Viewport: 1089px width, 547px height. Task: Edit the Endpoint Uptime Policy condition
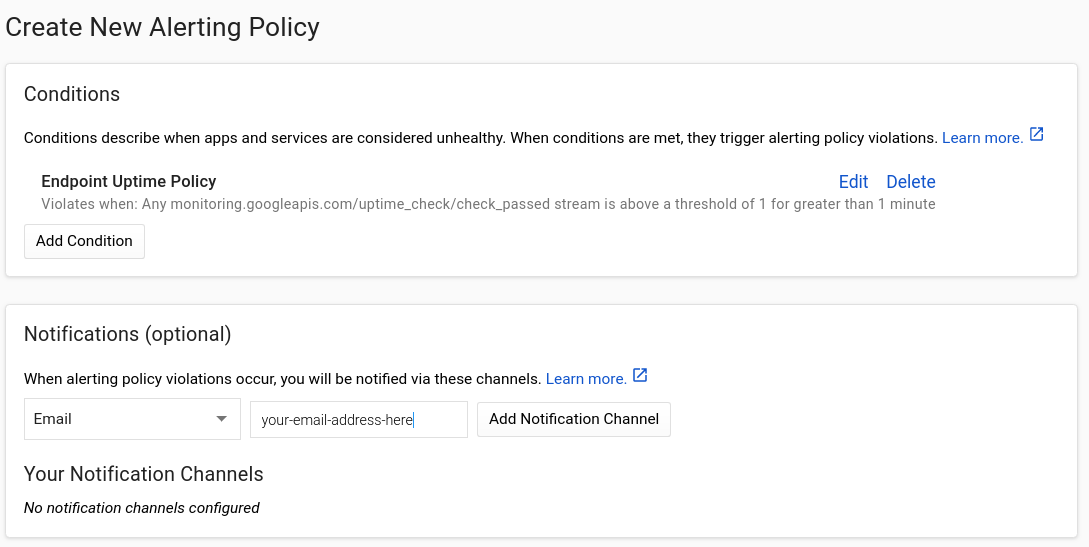(x=853, y=182)
